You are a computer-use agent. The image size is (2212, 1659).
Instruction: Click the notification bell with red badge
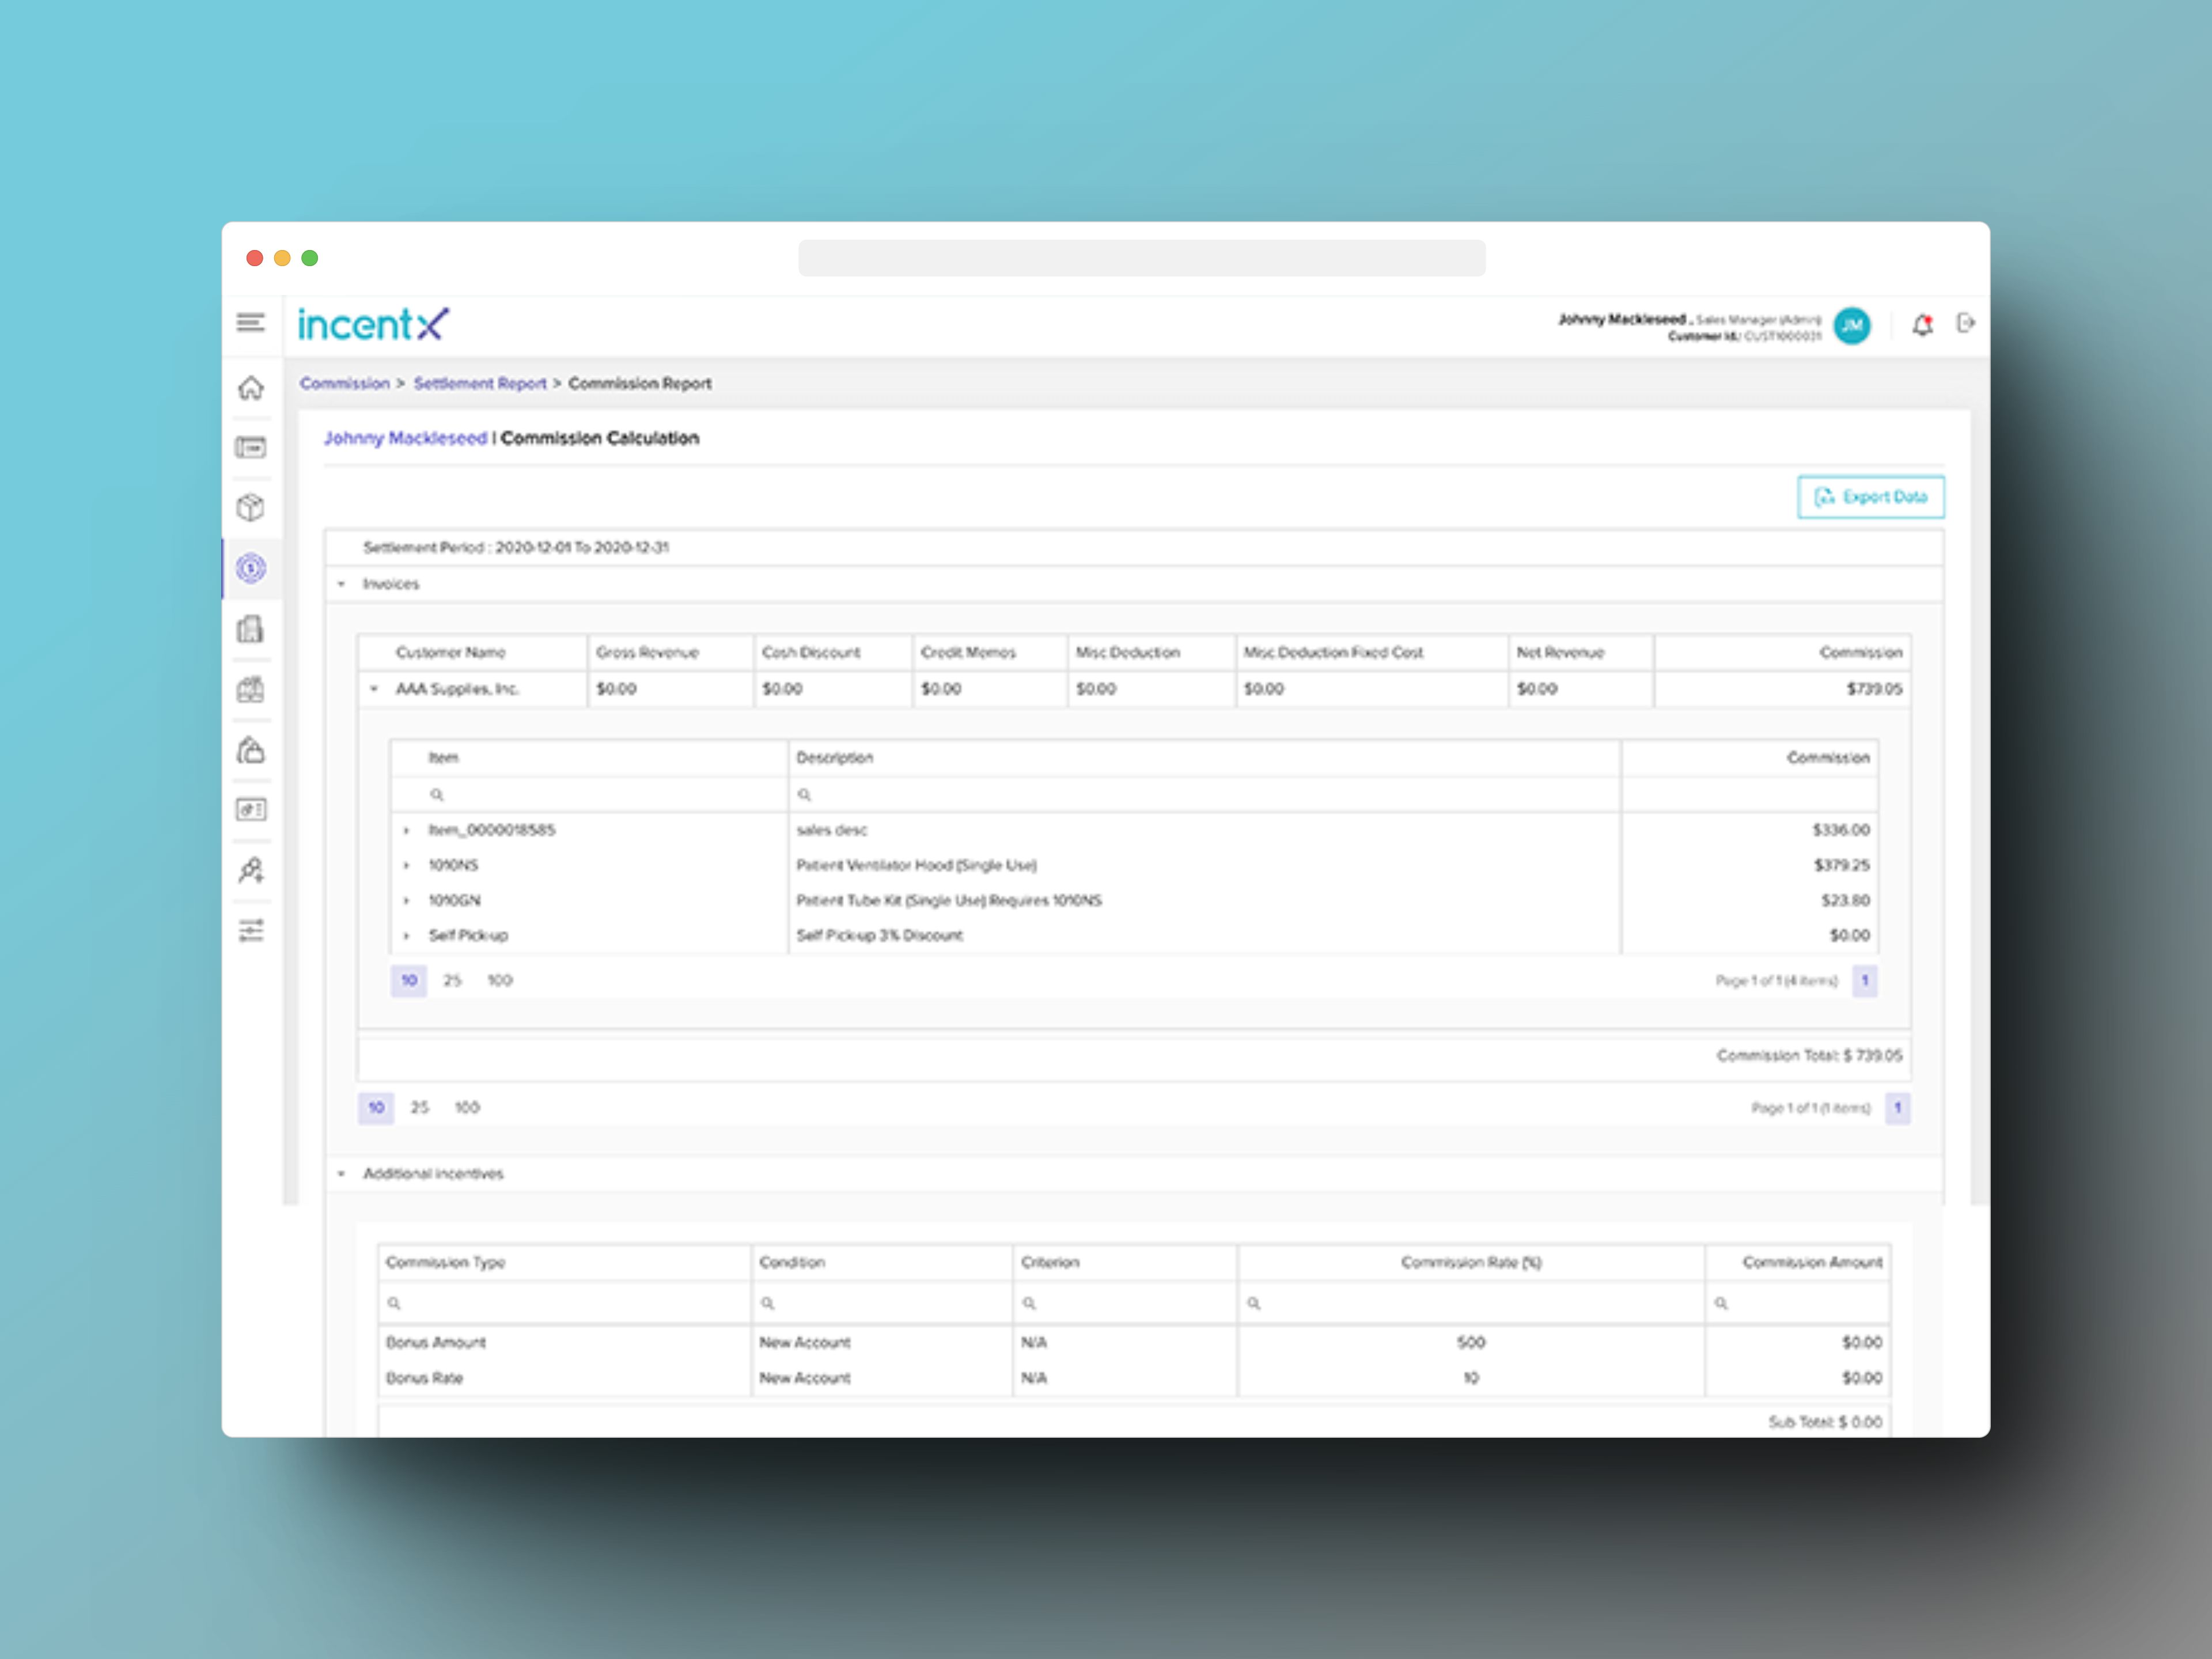(x=1922, y=324)
